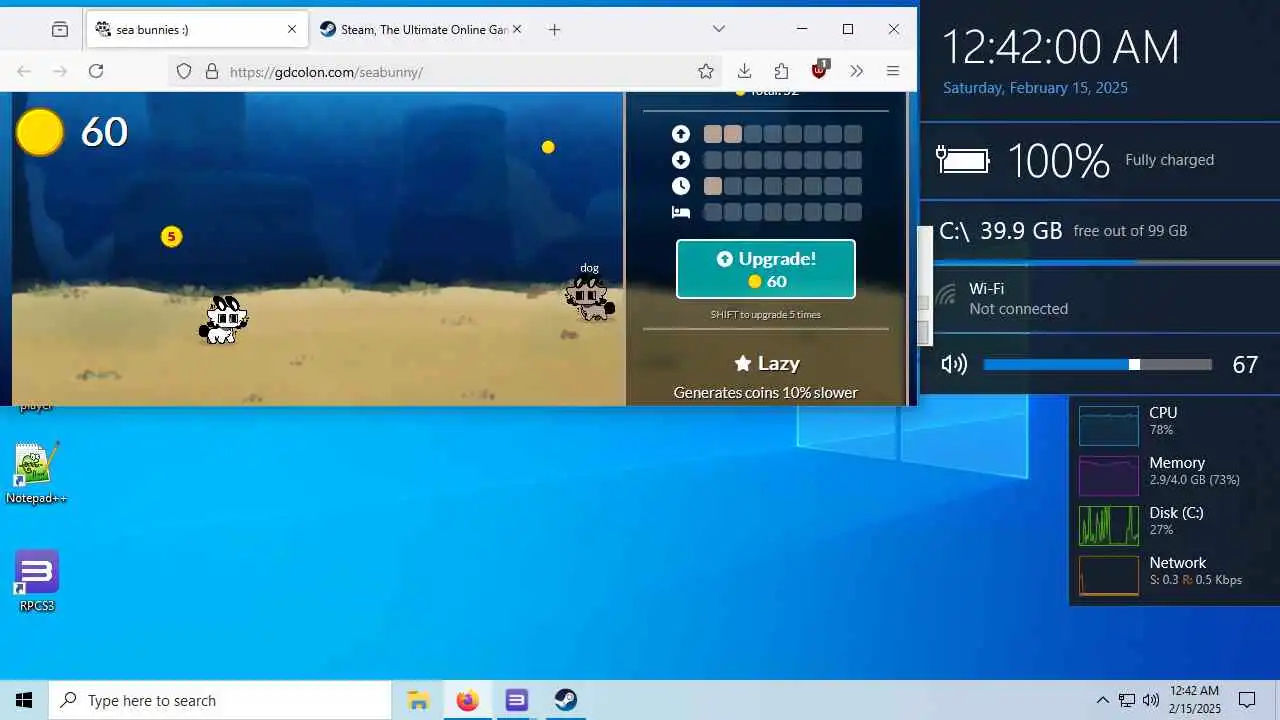Open the extensions puzzle icon
Screen dimensions: 1280x720
click(x=782, y=71)
